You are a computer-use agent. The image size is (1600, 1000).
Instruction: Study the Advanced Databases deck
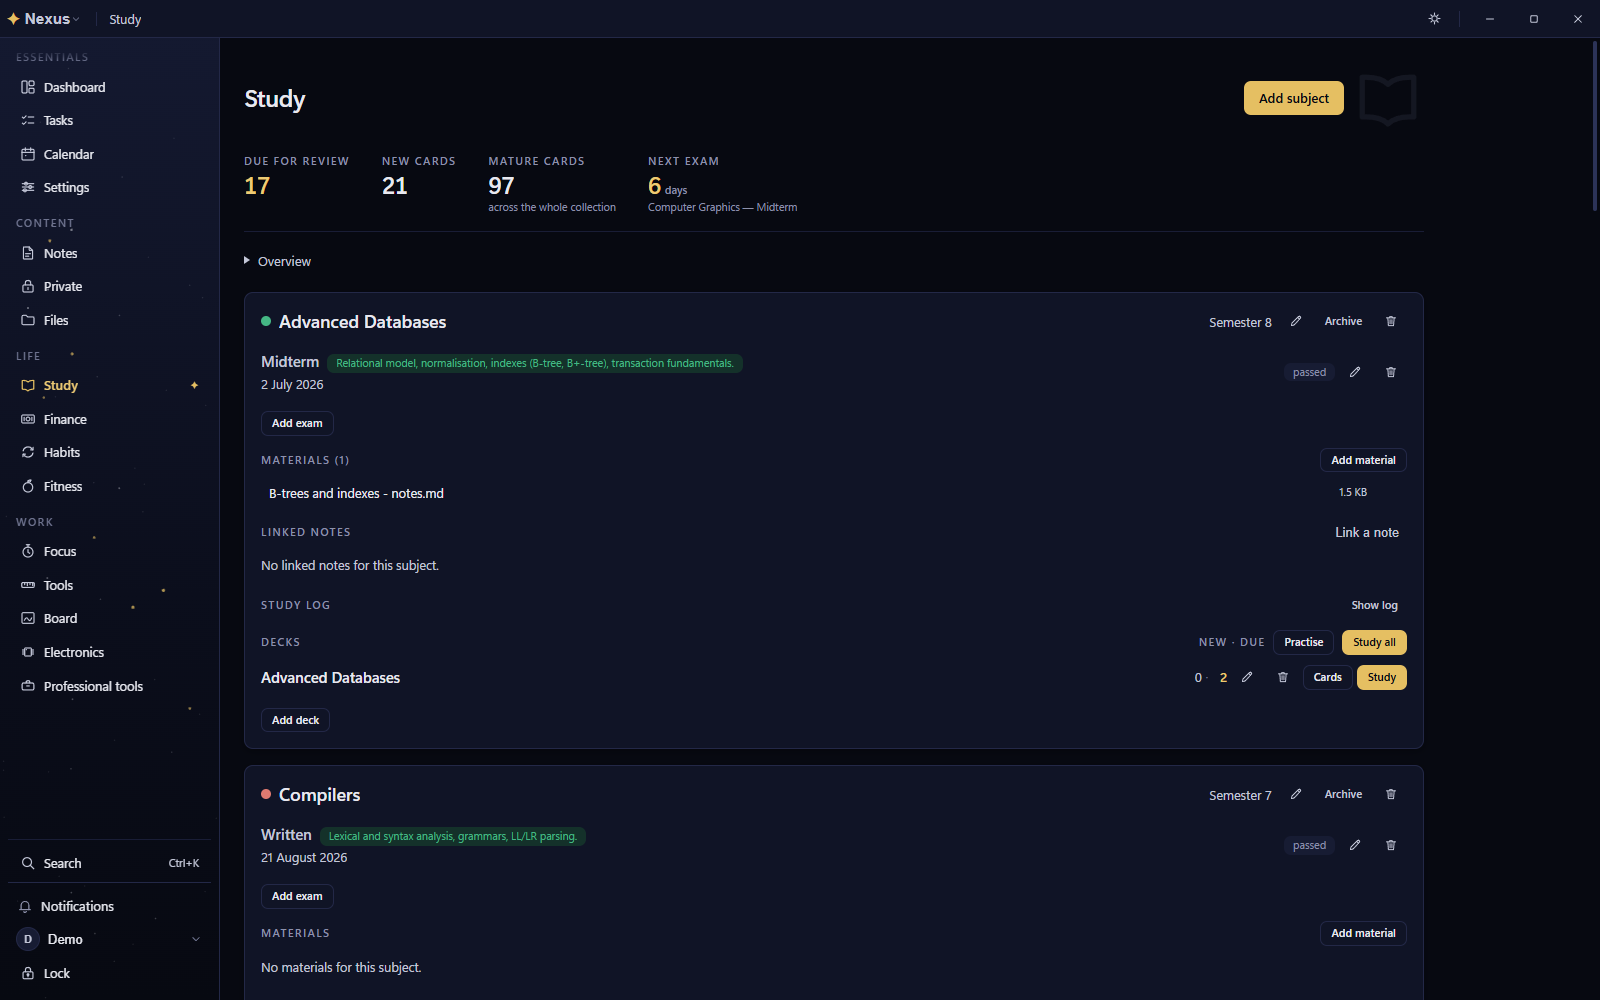tap(1382, 678)
